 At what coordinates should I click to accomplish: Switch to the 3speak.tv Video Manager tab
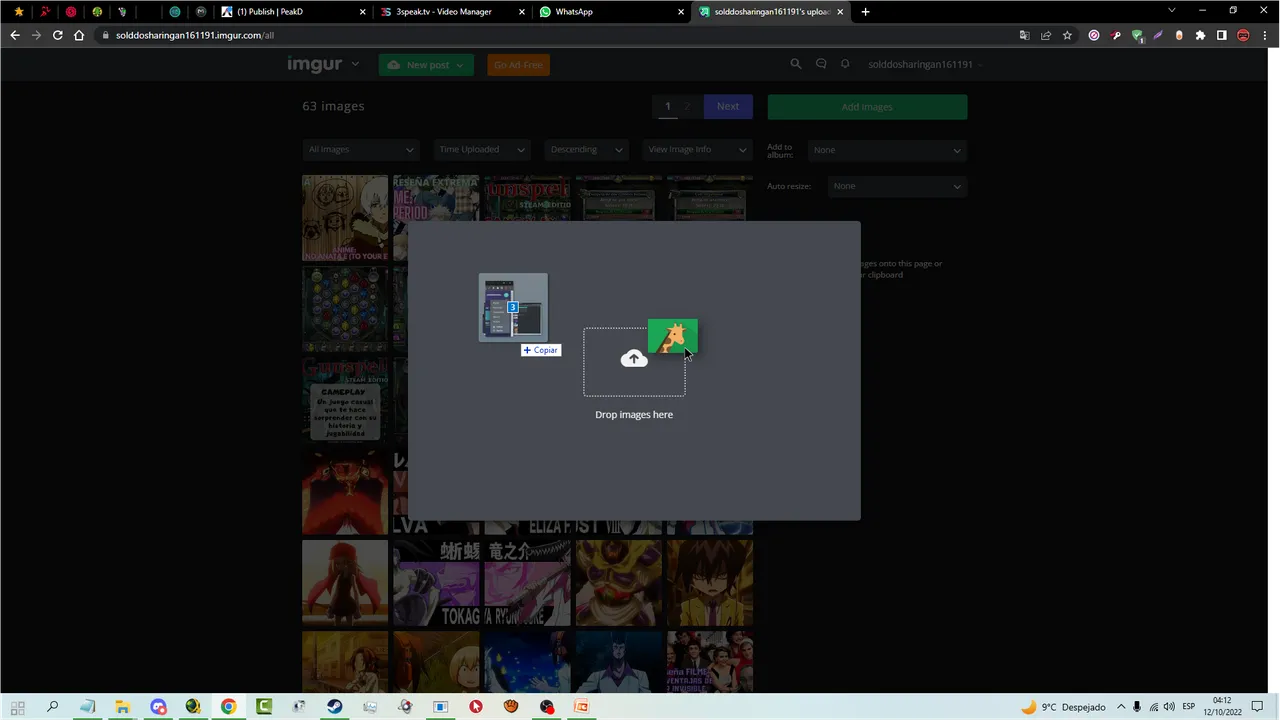443,12
